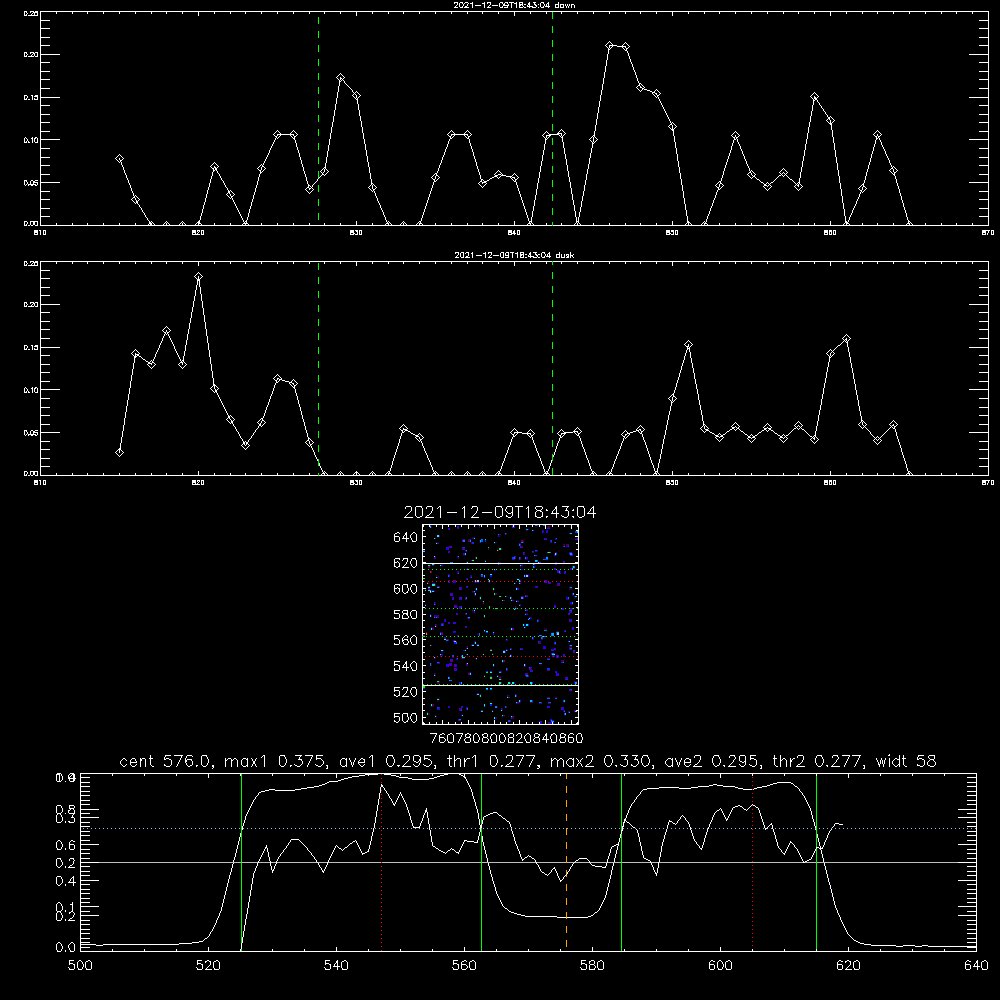The width and height of the screenshot is (1000, 1000).
Task: Select the green vertical line near 563
Action: [482, 861]
